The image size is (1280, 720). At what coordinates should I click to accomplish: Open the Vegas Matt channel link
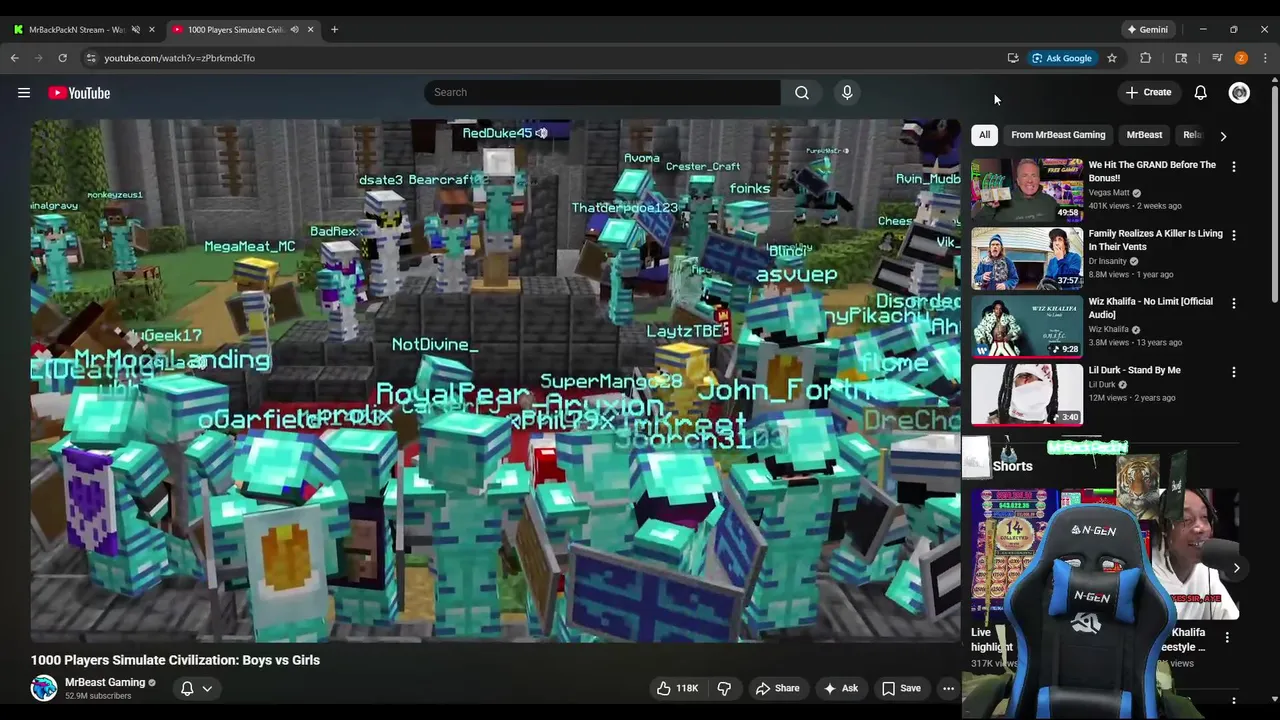(x=1110, y=192)
